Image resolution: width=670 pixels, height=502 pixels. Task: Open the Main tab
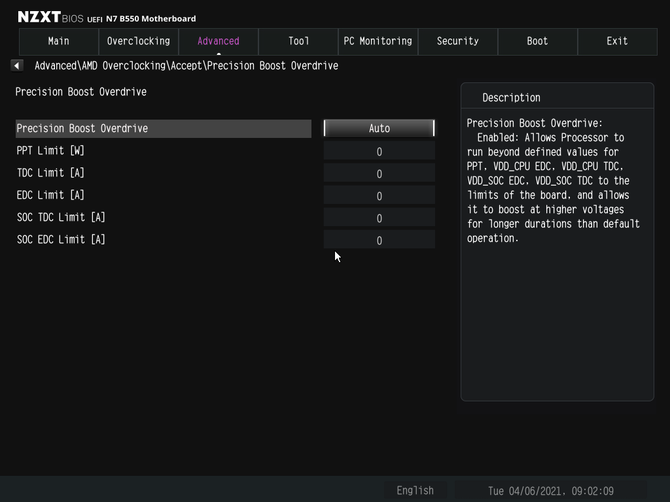tap(59, 41)
